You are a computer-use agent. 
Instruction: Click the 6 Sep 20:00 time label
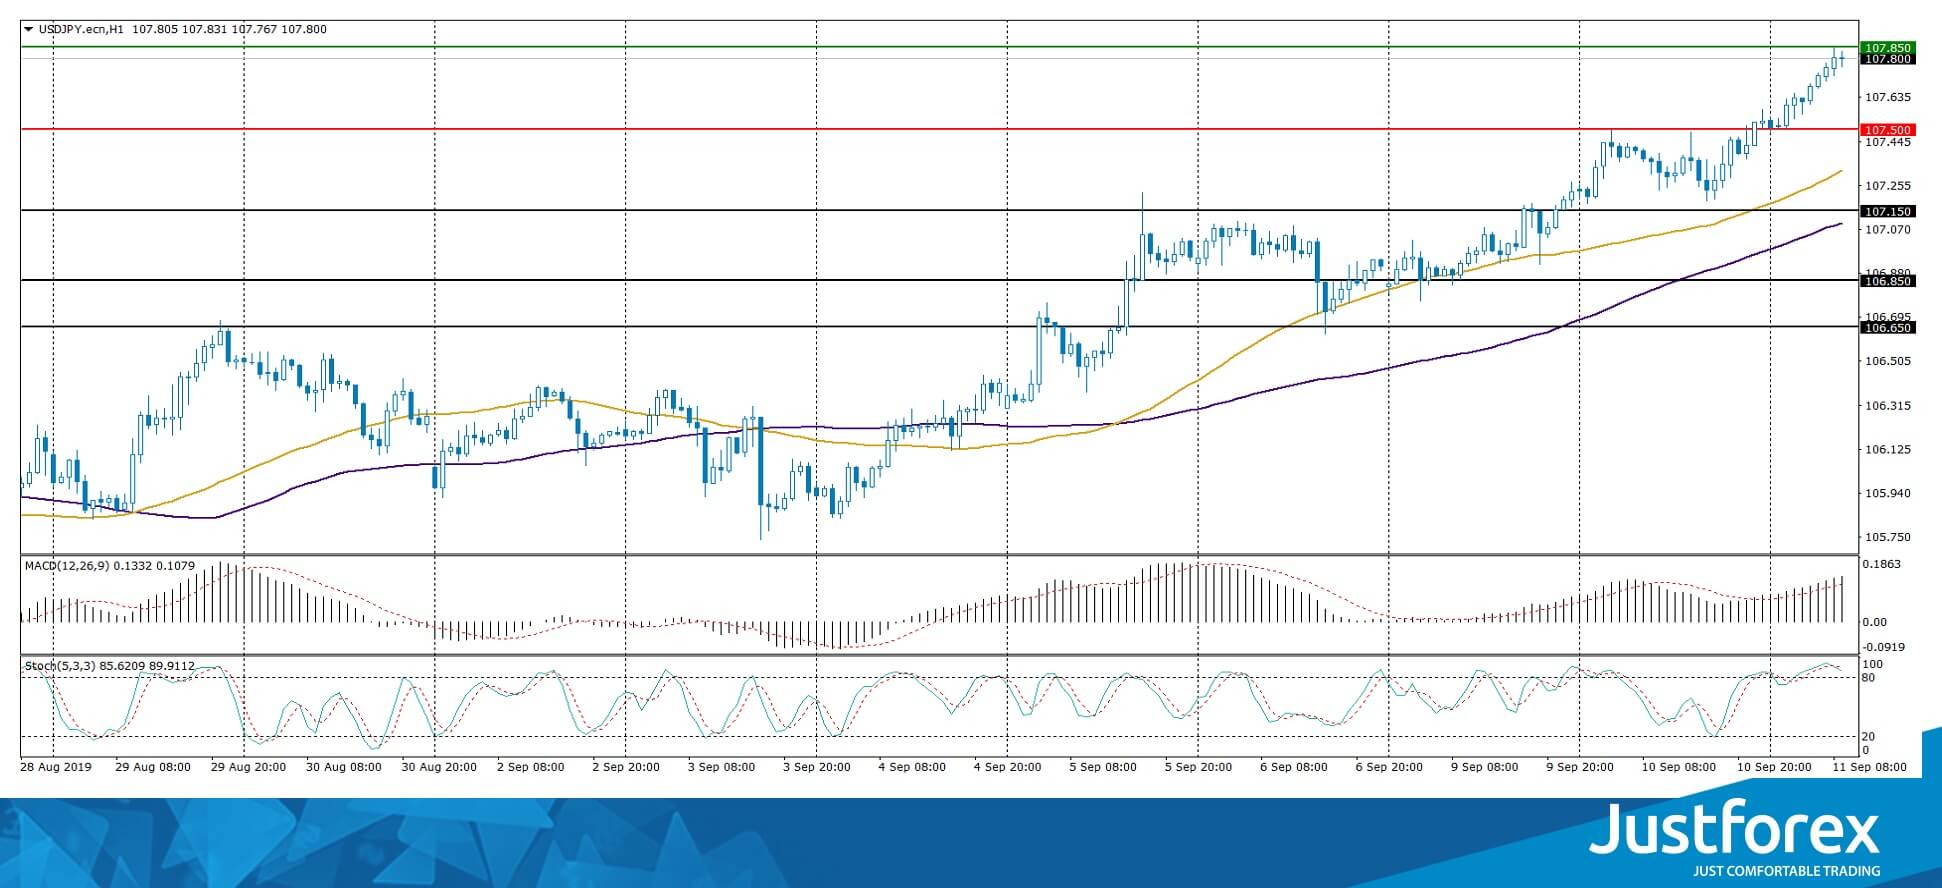coord(1390,767)
